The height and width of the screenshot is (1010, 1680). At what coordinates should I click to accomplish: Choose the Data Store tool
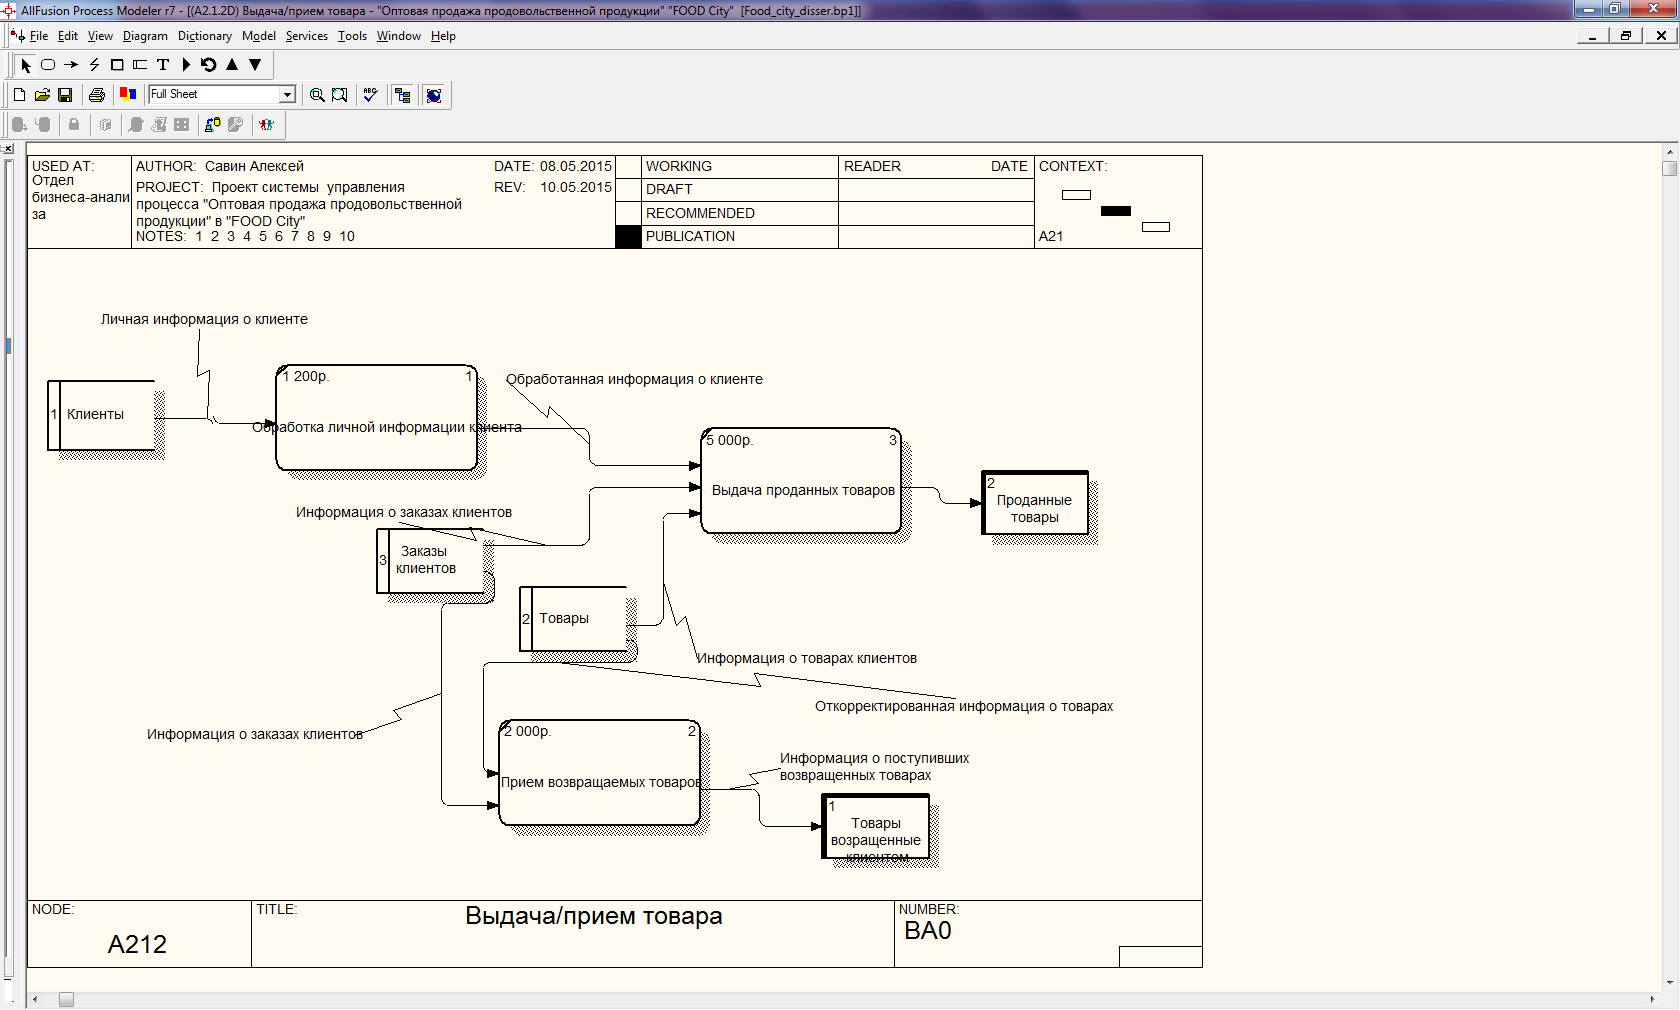pyautogui.click(x=140, y=65)
